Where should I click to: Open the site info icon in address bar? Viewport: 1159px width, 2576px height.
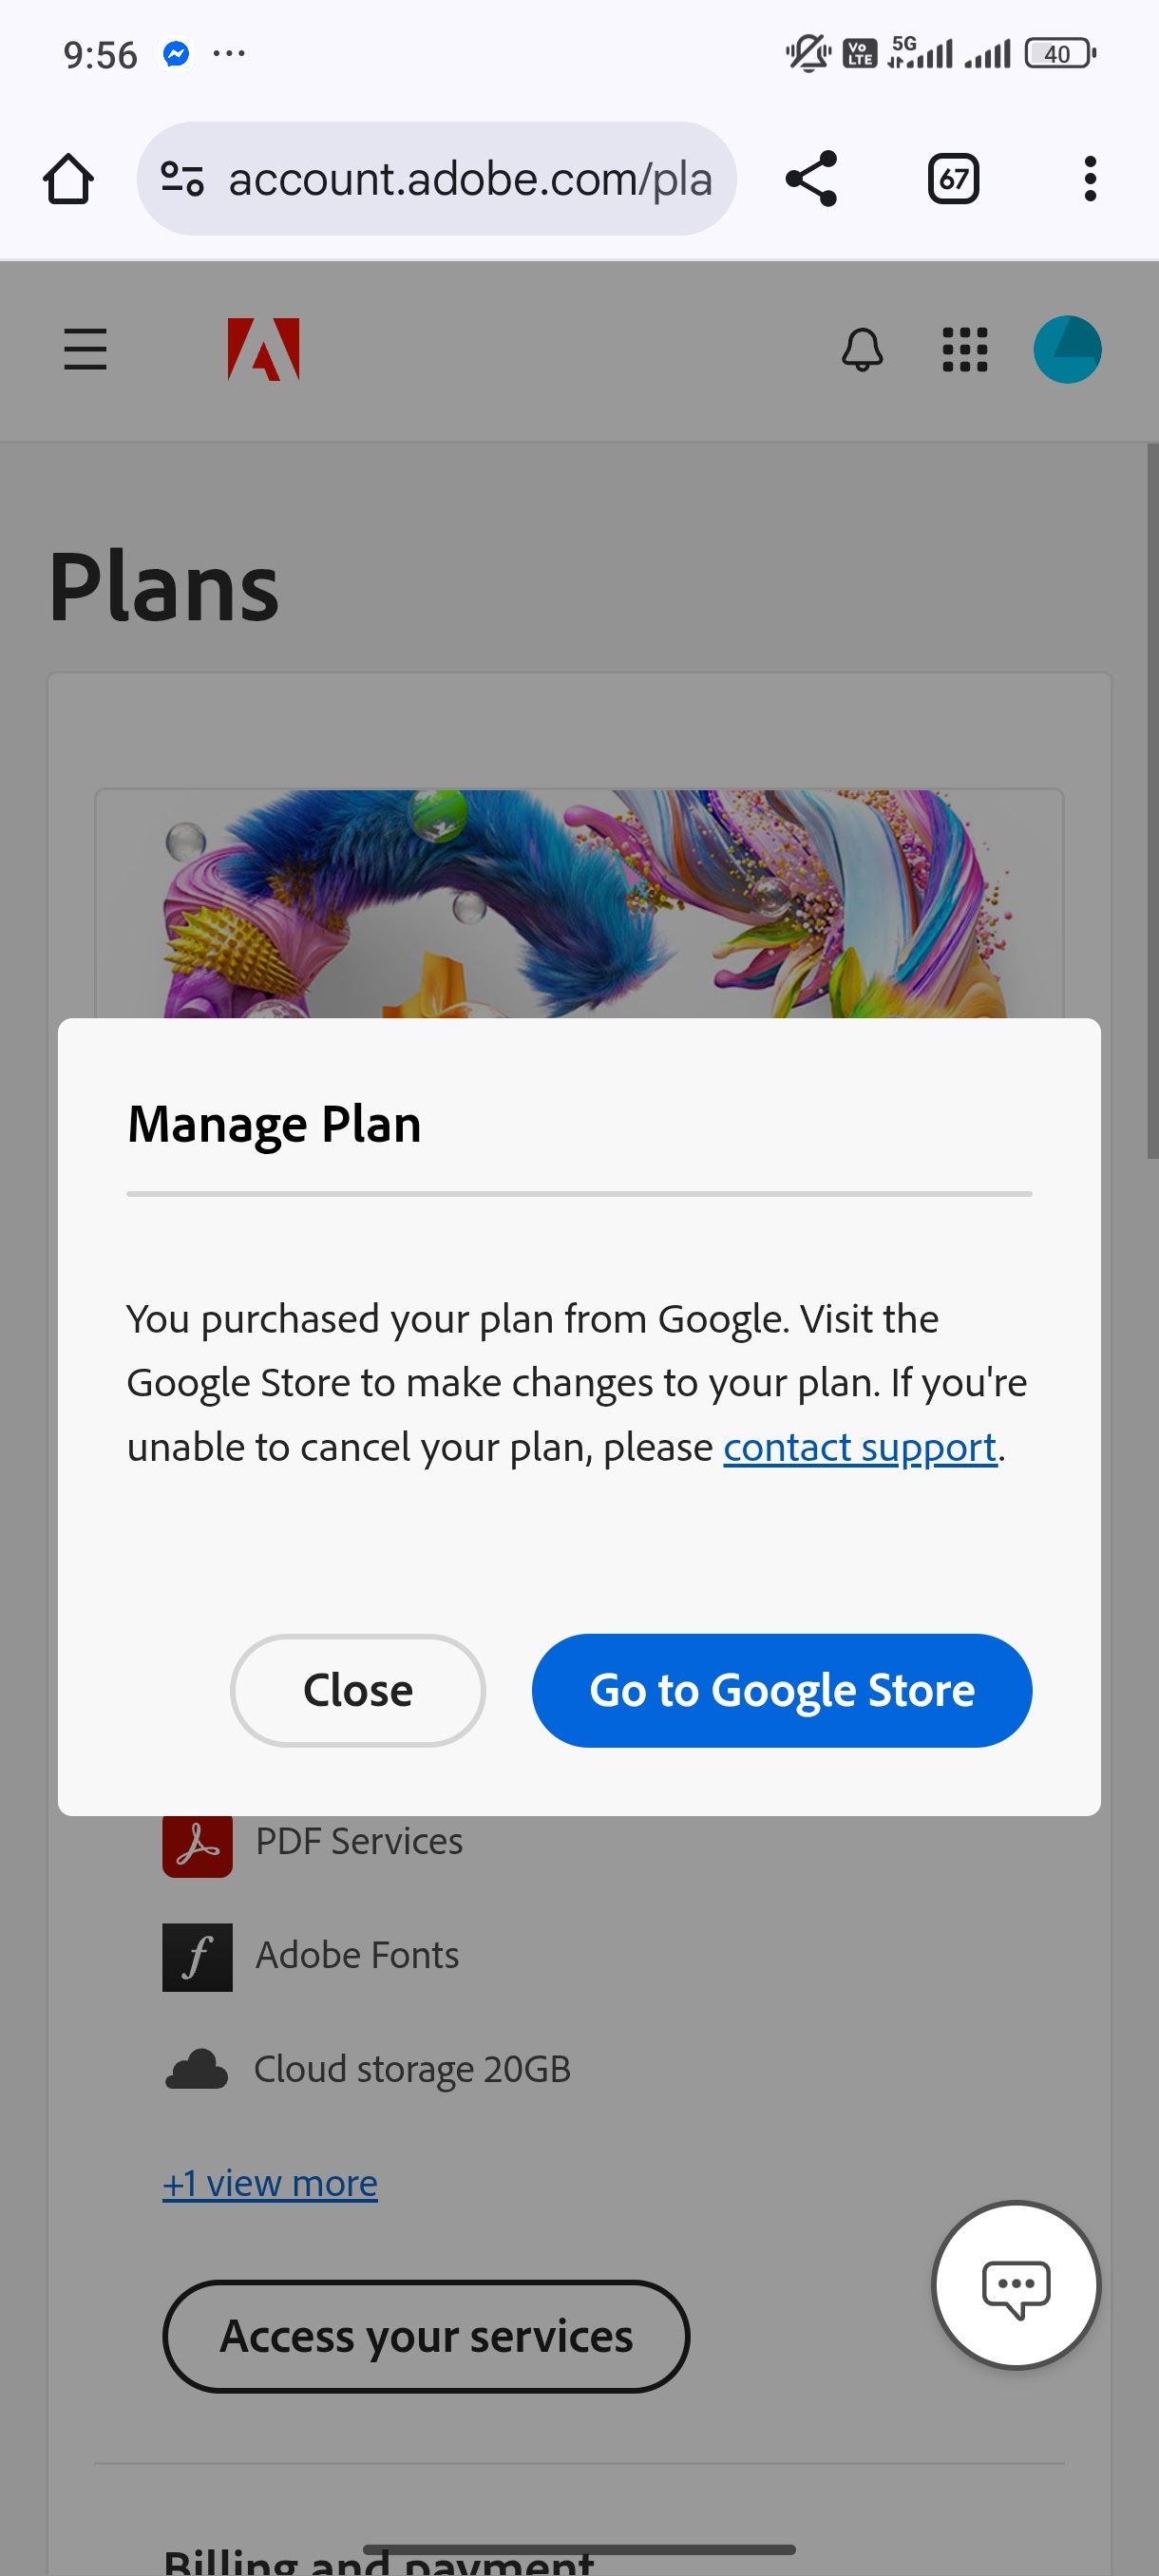click(x=182, y=179)
